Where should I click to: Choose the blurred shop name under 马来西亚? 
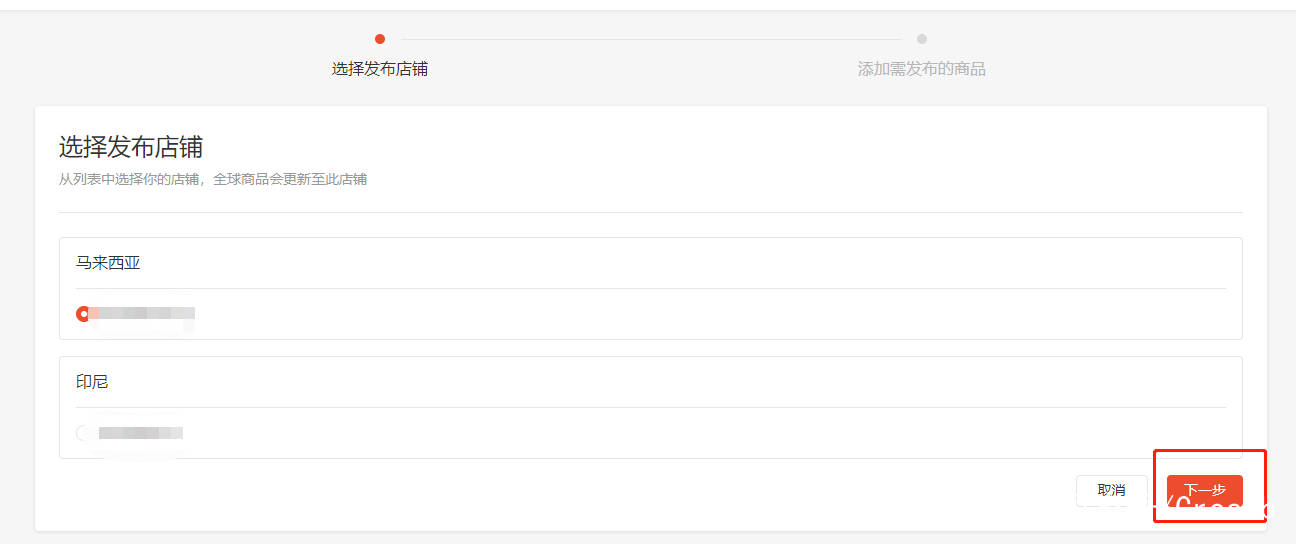pyautogui.click(x=142, y=314)
